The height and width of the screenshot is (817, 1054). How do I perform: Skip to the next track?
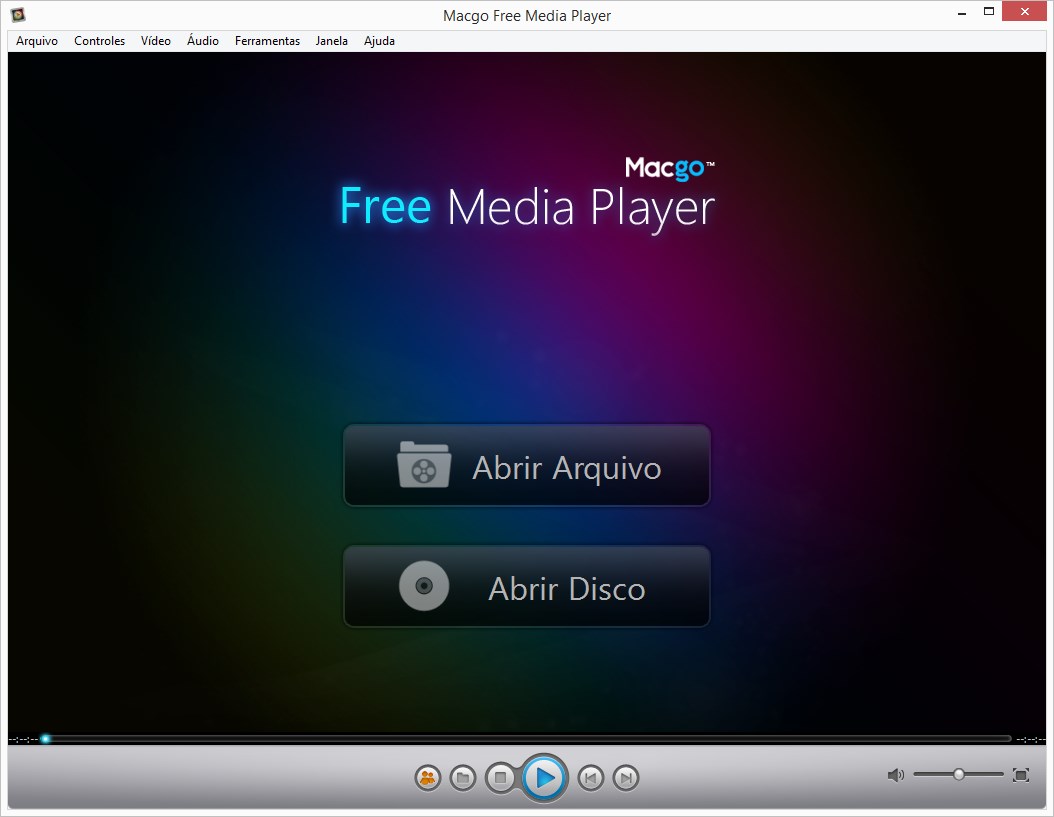coord(626,778)
